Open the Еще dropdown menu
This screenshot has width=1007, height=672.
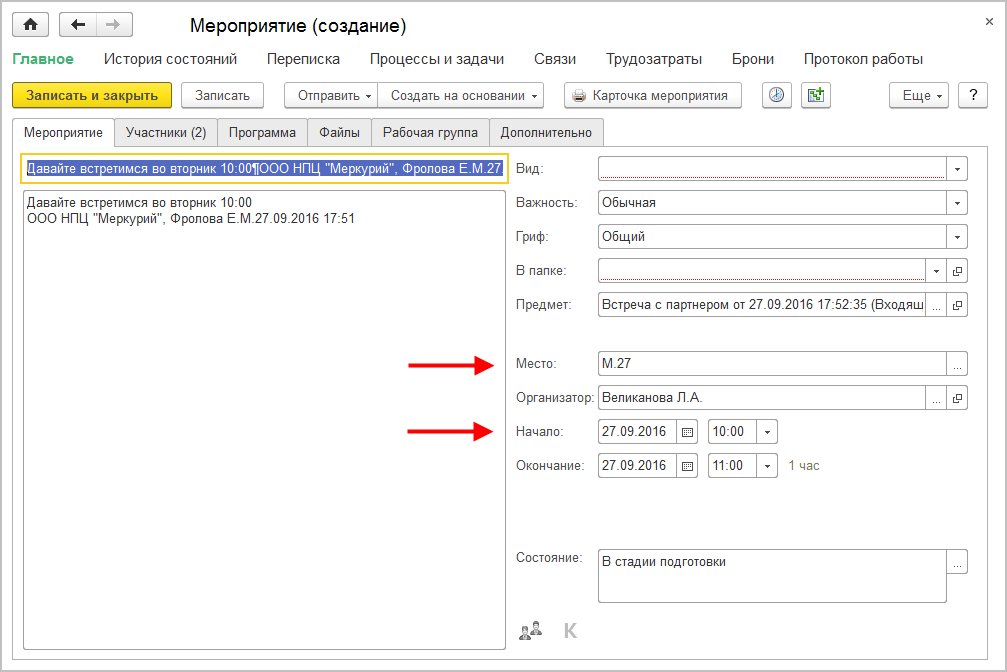917,95
